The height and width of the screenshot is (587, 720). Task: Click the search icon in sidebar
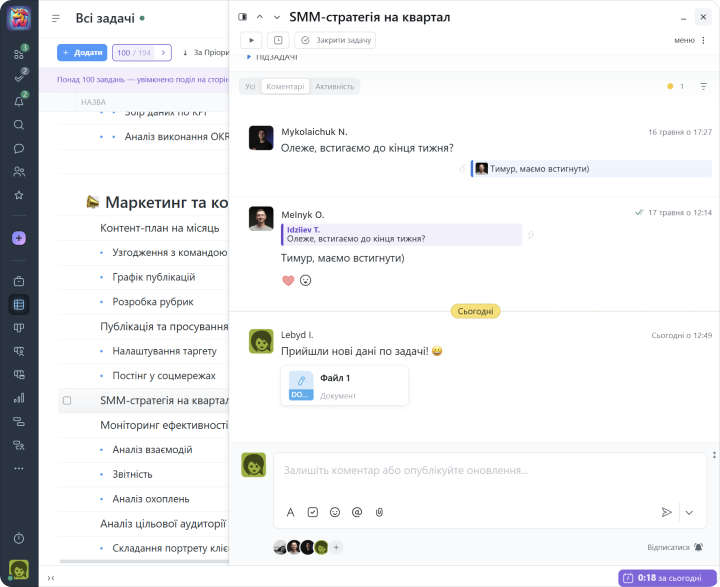coord(19,125)
